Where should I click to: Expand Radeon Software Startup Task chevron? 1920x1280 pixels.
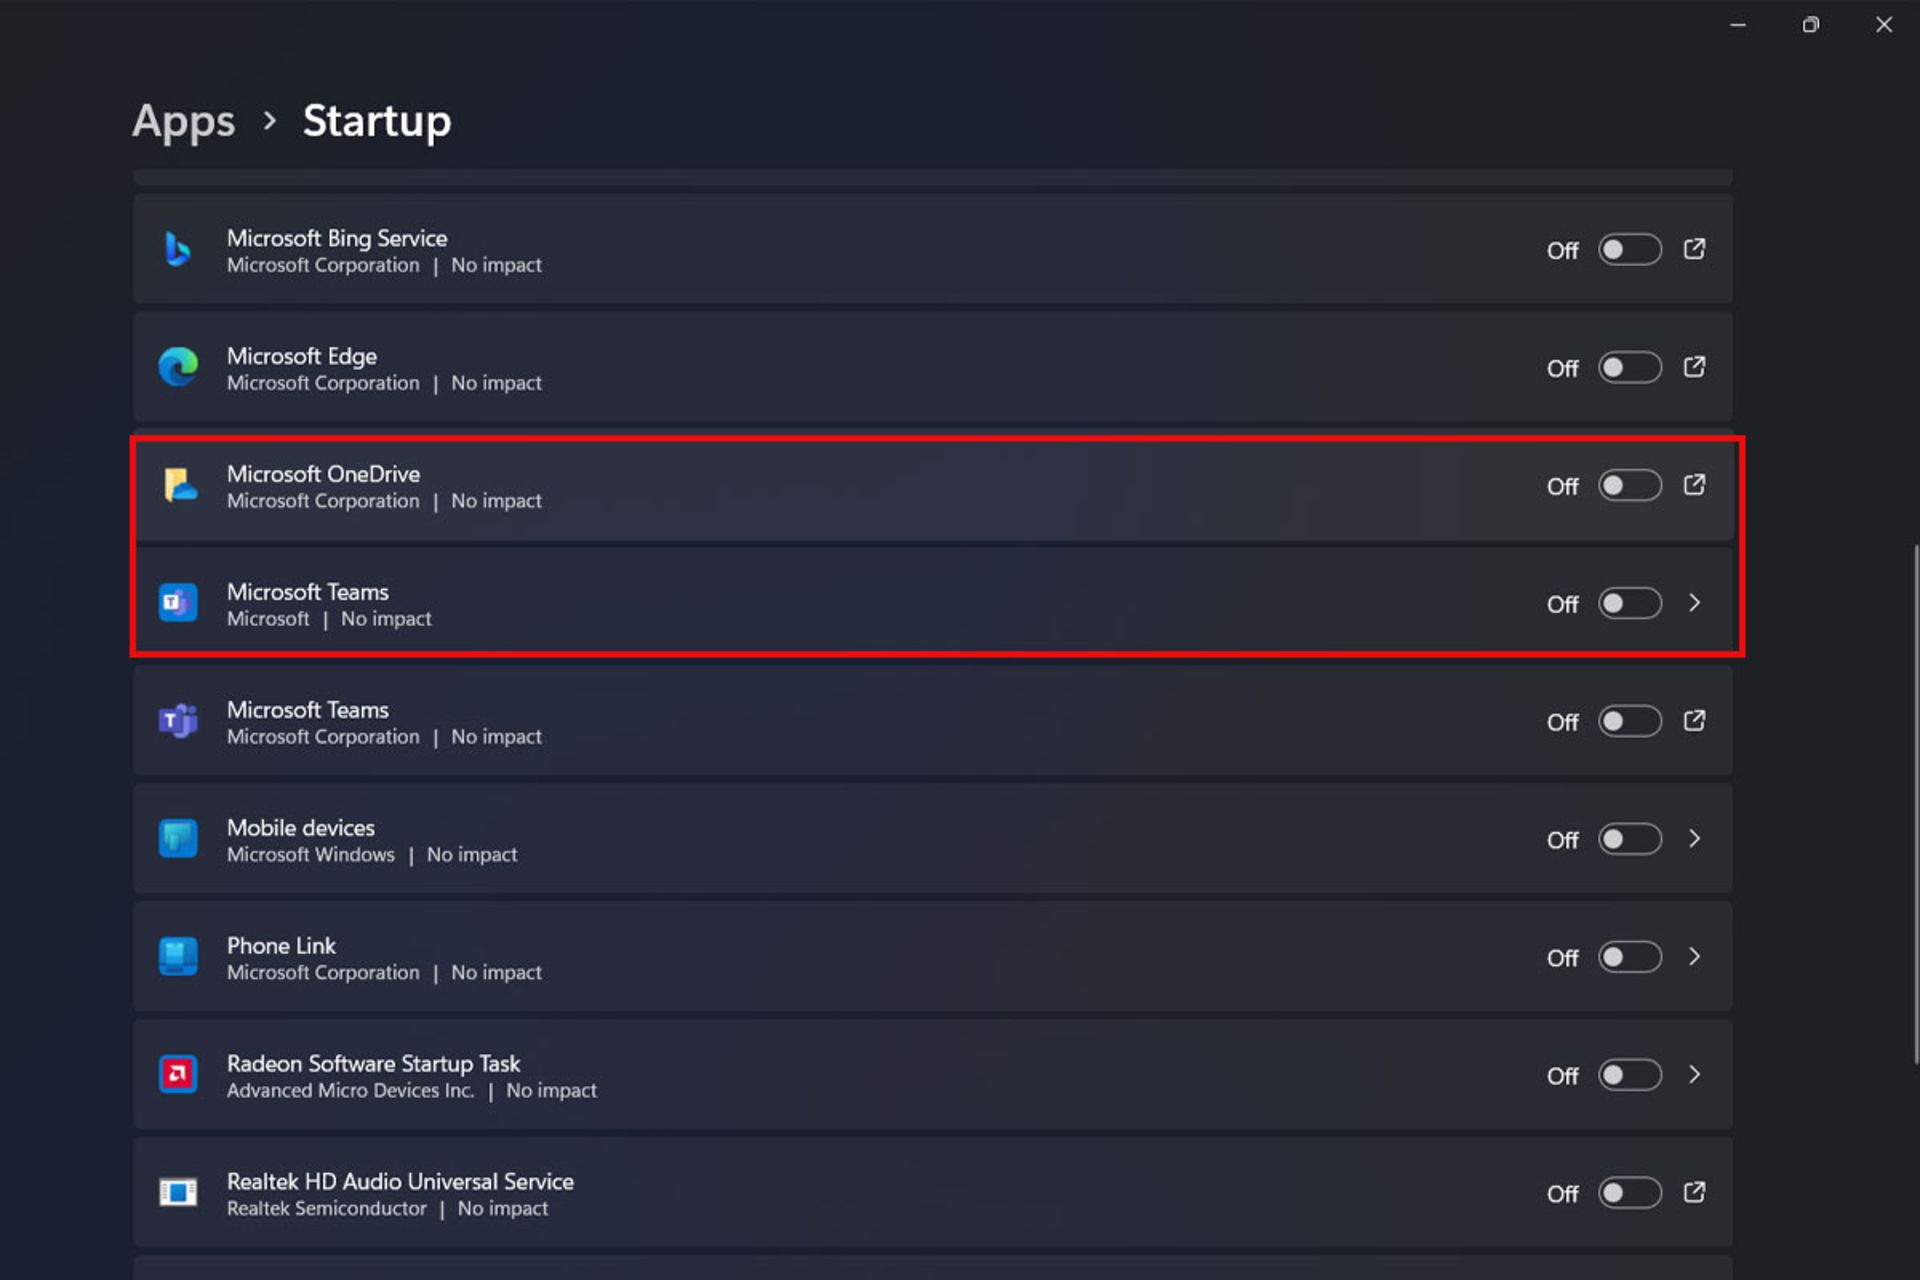coord(1694,1075)
